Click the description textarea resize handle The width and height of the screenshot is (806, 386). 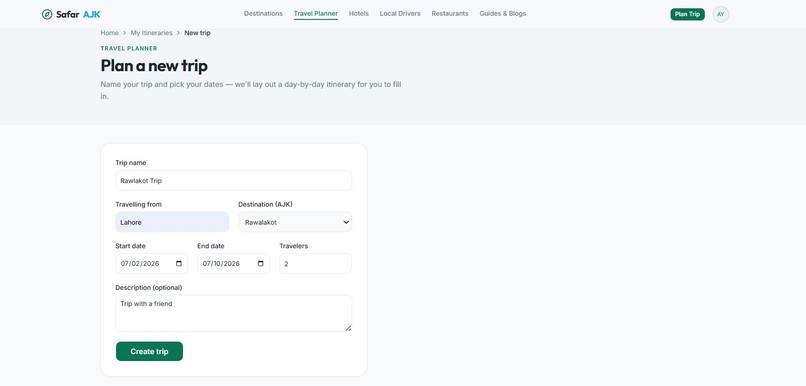(348, 328)
